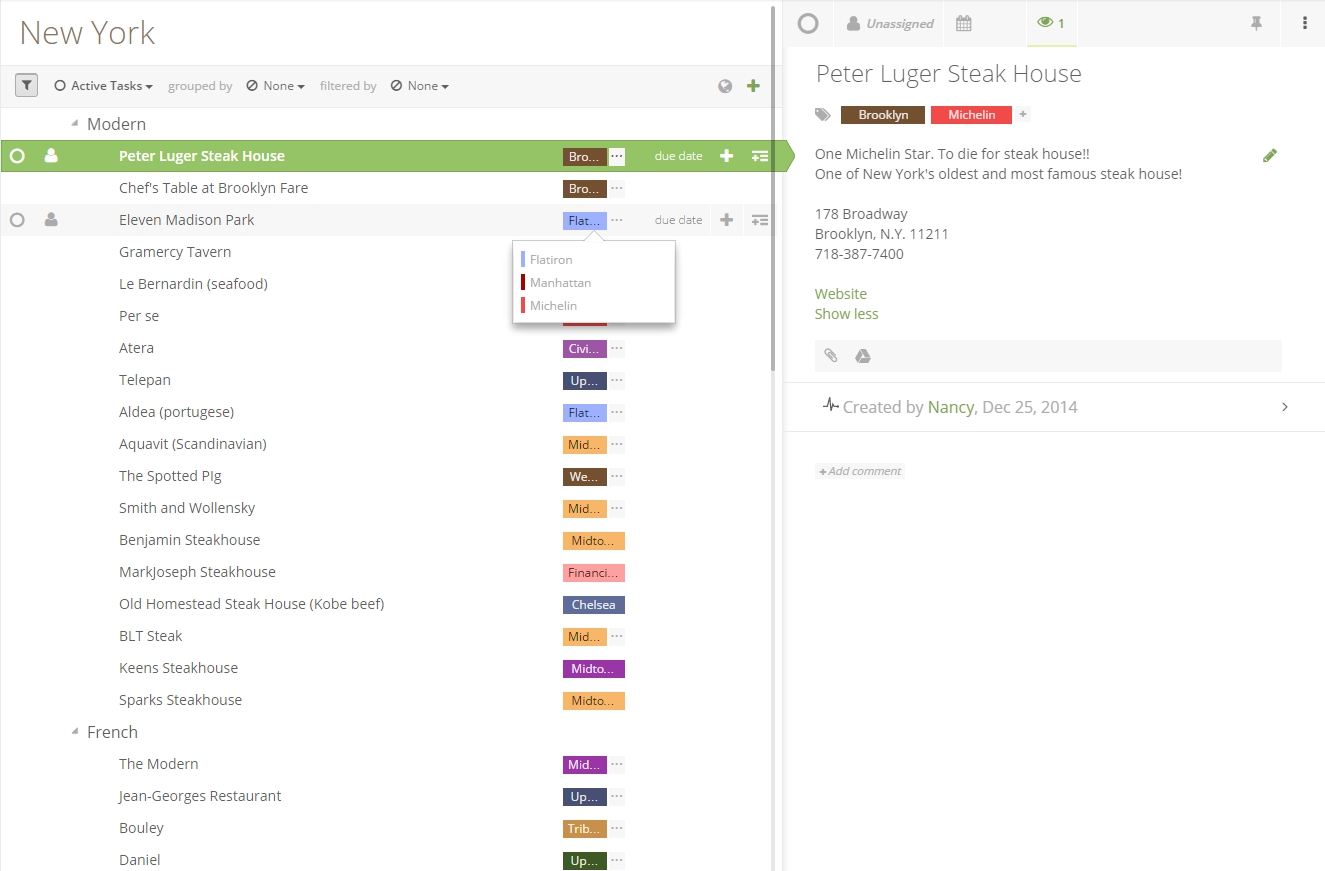Open tag ellipsis on Chef's Table at Brooklyn Fare row
The image size is (1325, 871).
(617, 188)
